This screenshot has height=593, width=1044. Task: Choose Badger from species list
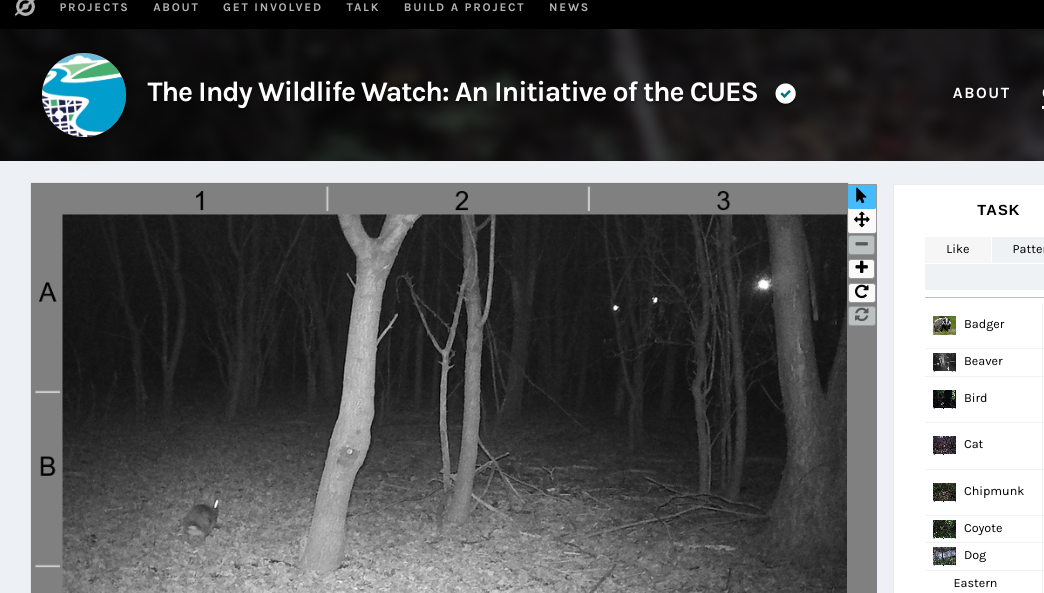984,324
